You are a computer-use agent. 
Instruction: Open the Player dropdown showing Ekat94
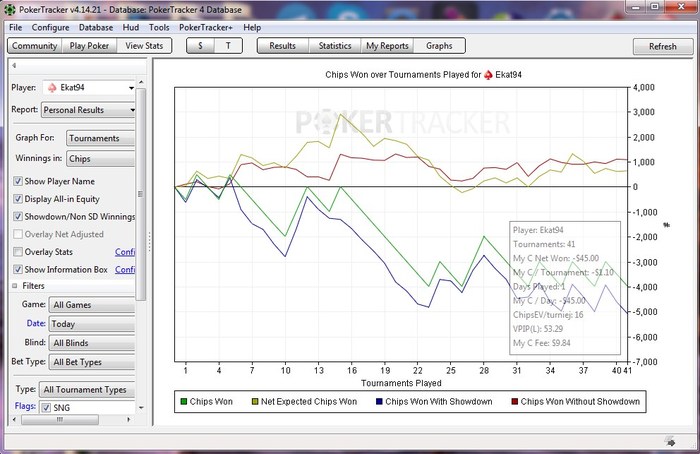[88, 87]
